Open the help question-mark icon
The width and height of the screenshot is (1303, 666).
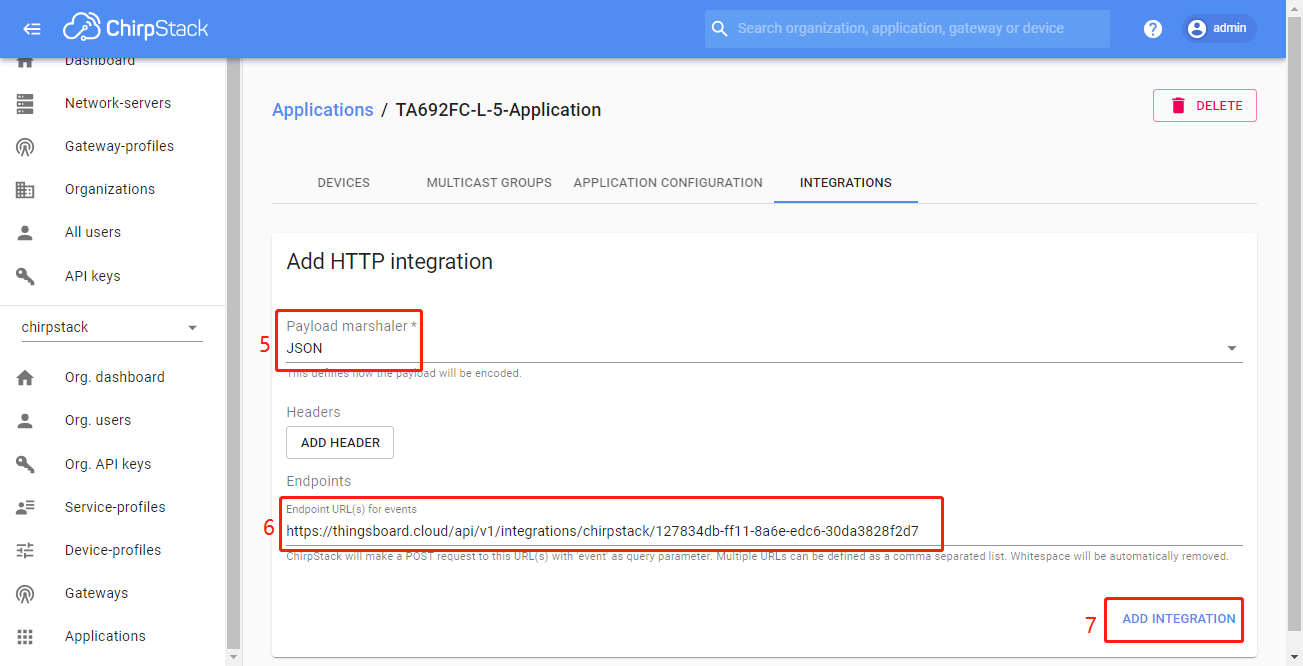coord(1153,29)
